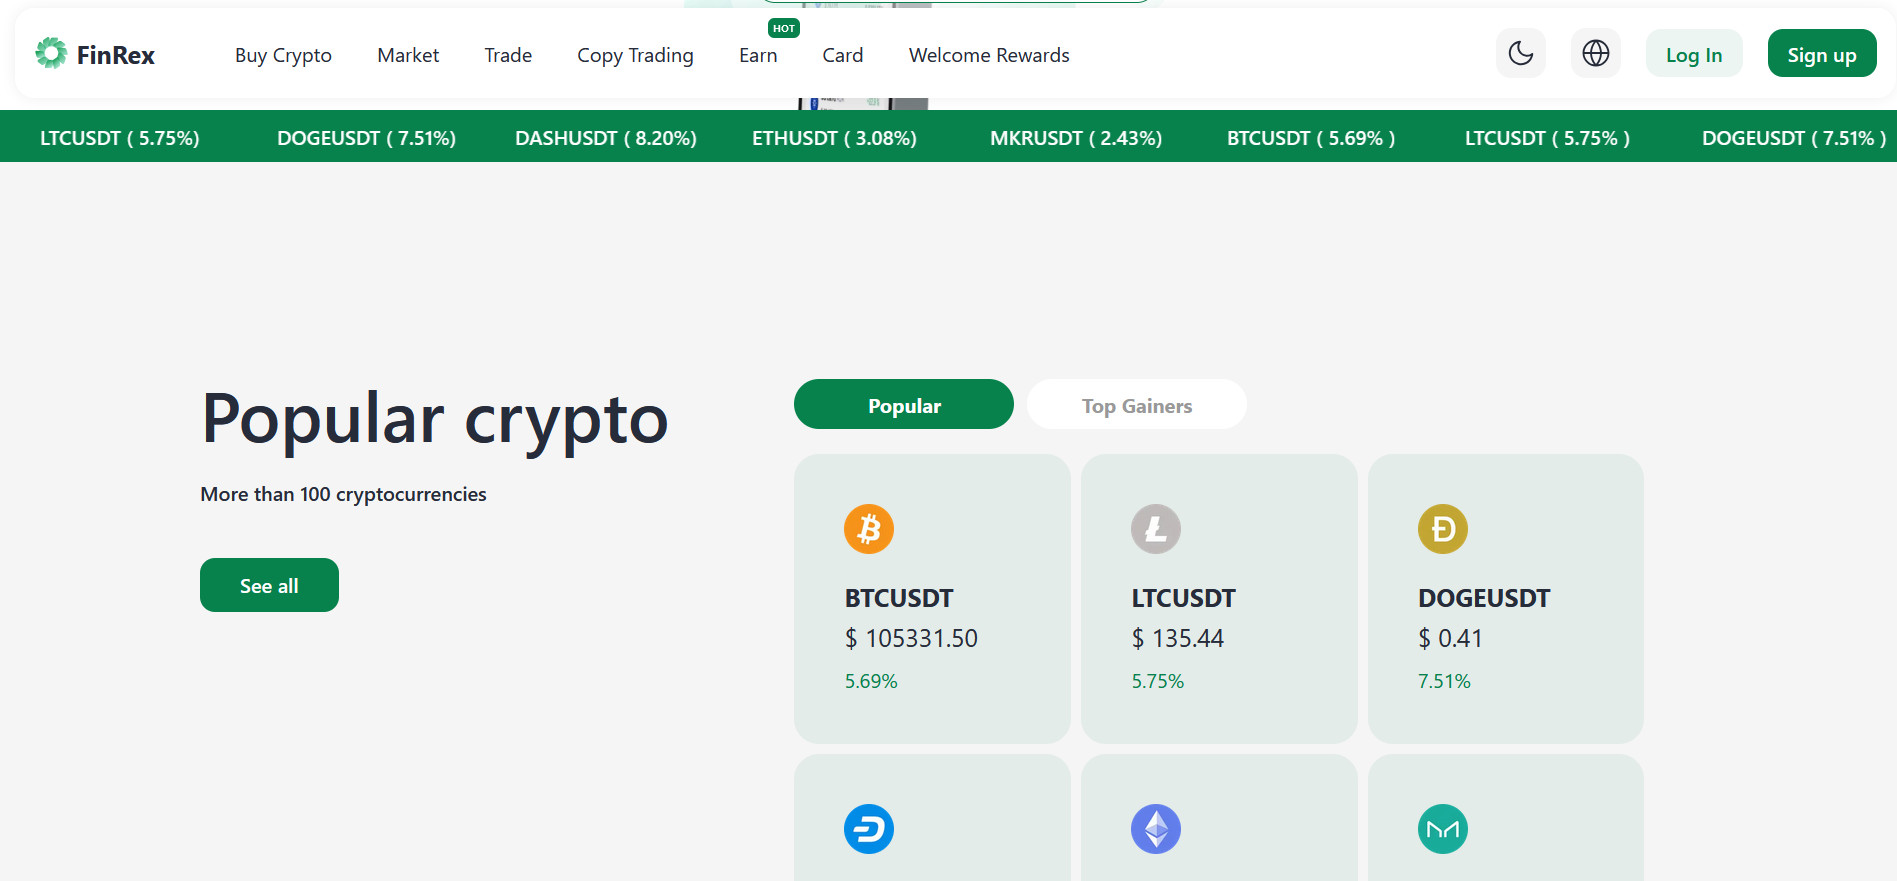Click the $ 105331.50 price
Image resolution: width=1897 pixels, height=881 pixels.
coord(911,638)
